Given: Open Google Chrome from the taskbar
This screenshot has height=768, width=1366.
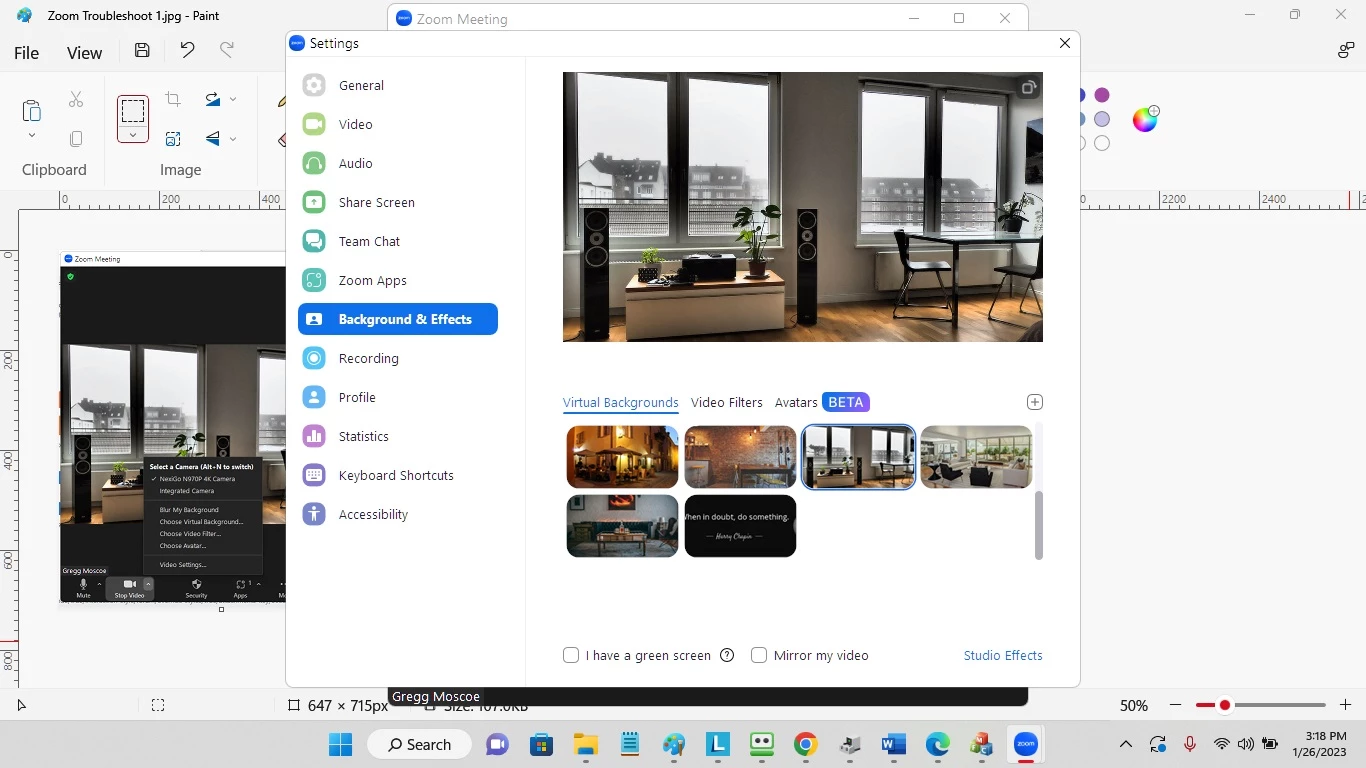Looking at the screenshot, I should click(x=806, y=744).
